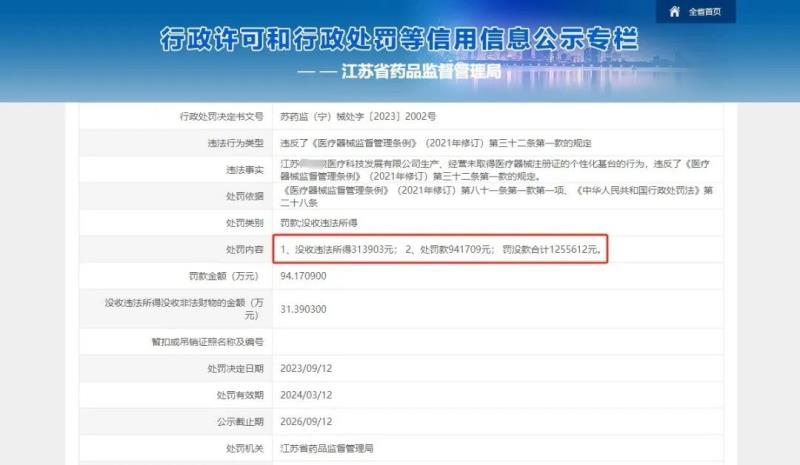Click the 处罚机关 value 江苏省药品监督管理局
The width and height of the screenshot is (800, 465).
coord(333,447)
